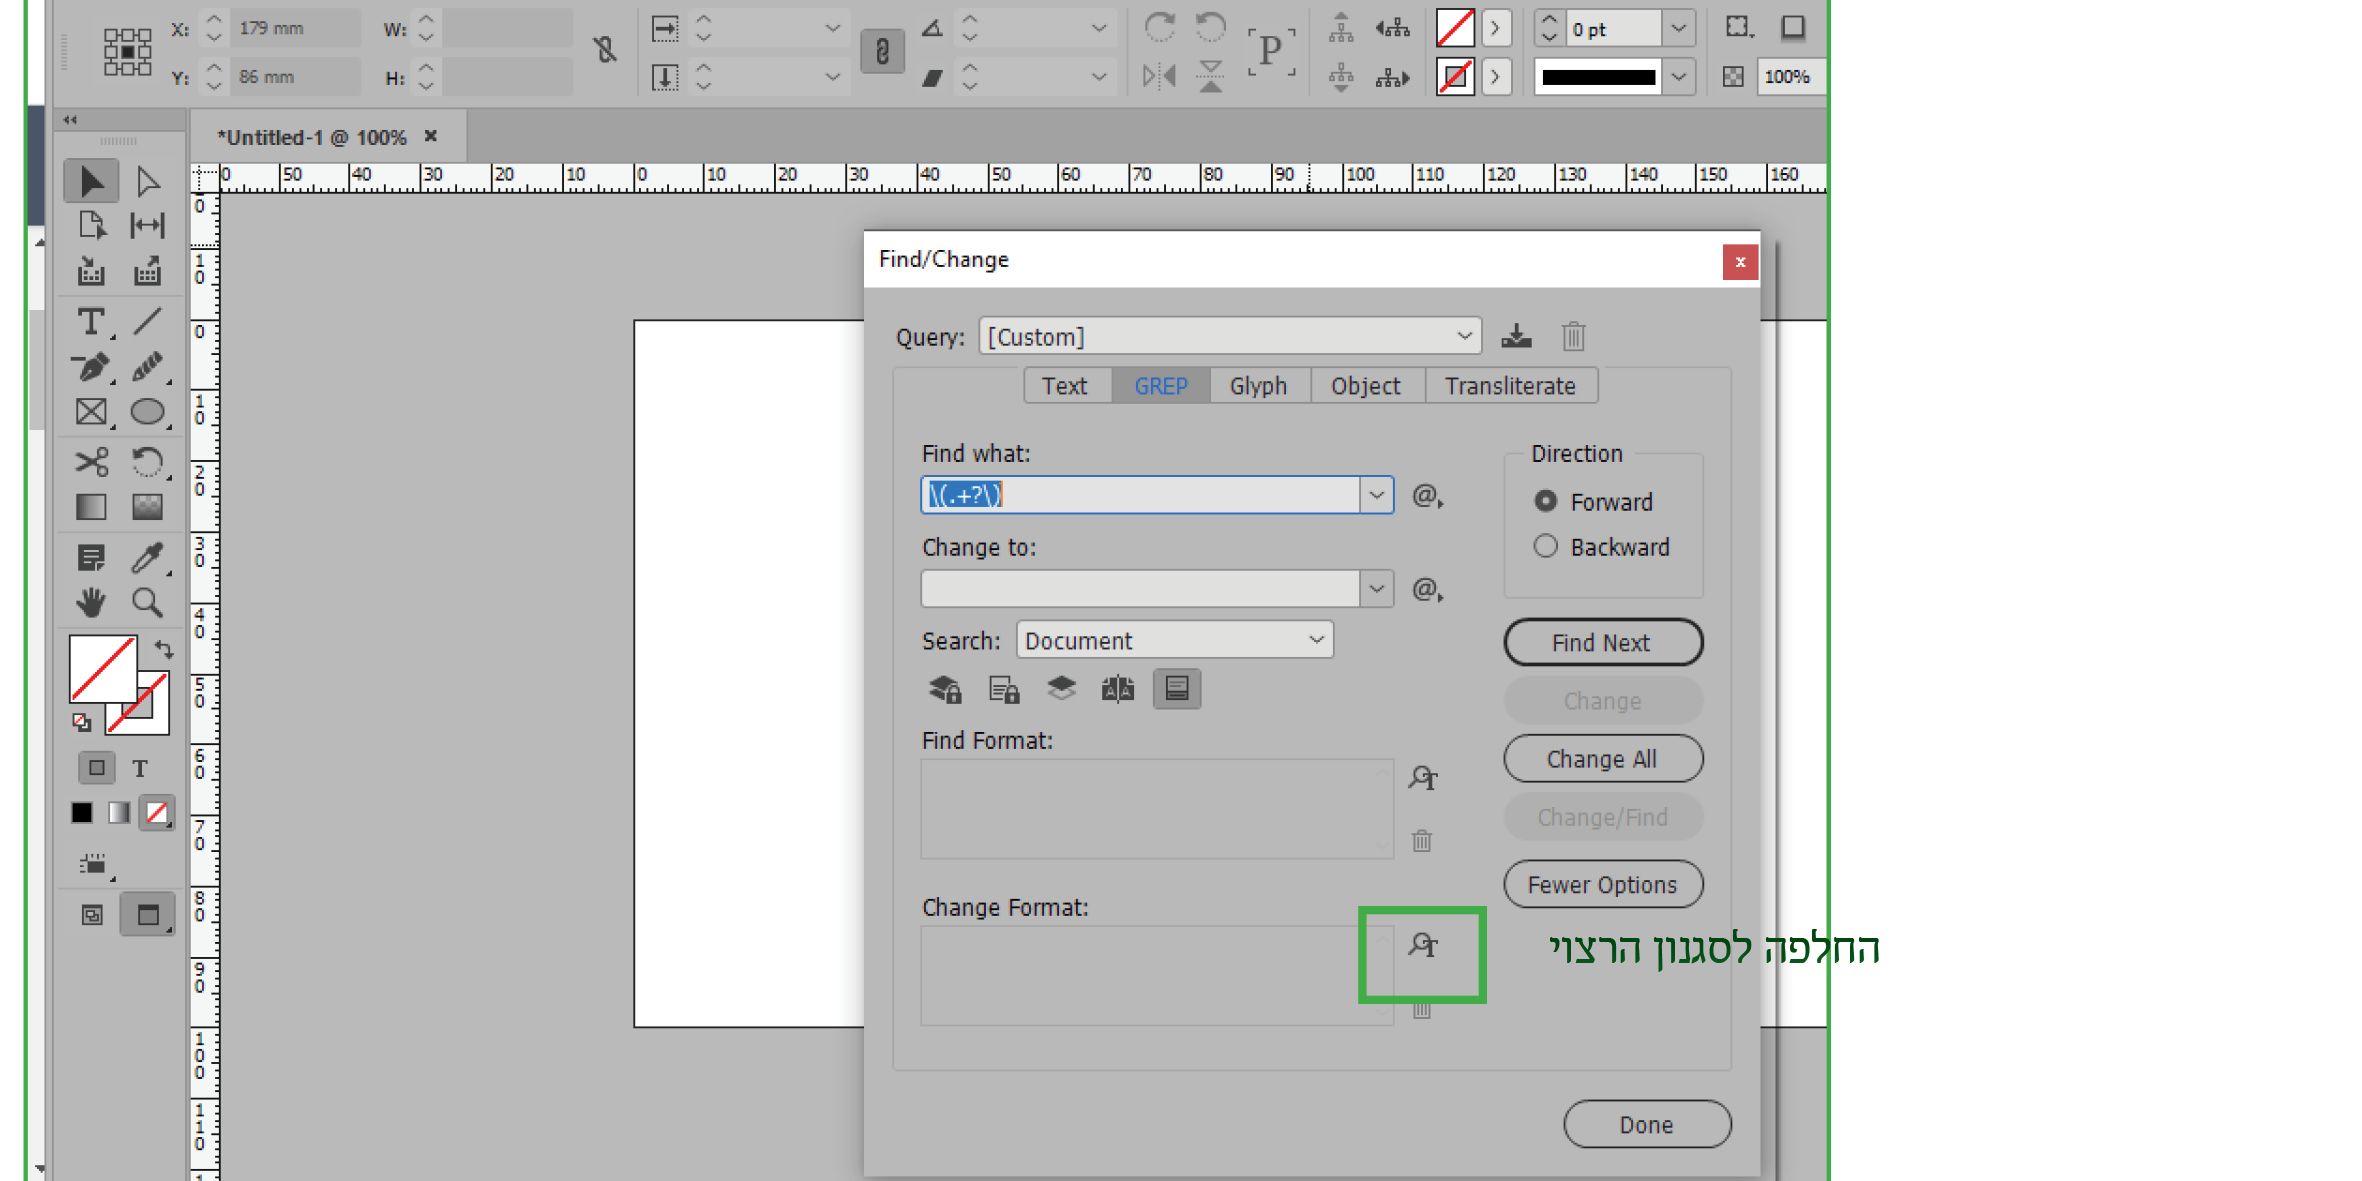Pick the Eyedropper tool
The image size is (2362, 1181).
[x=147, y=557]
